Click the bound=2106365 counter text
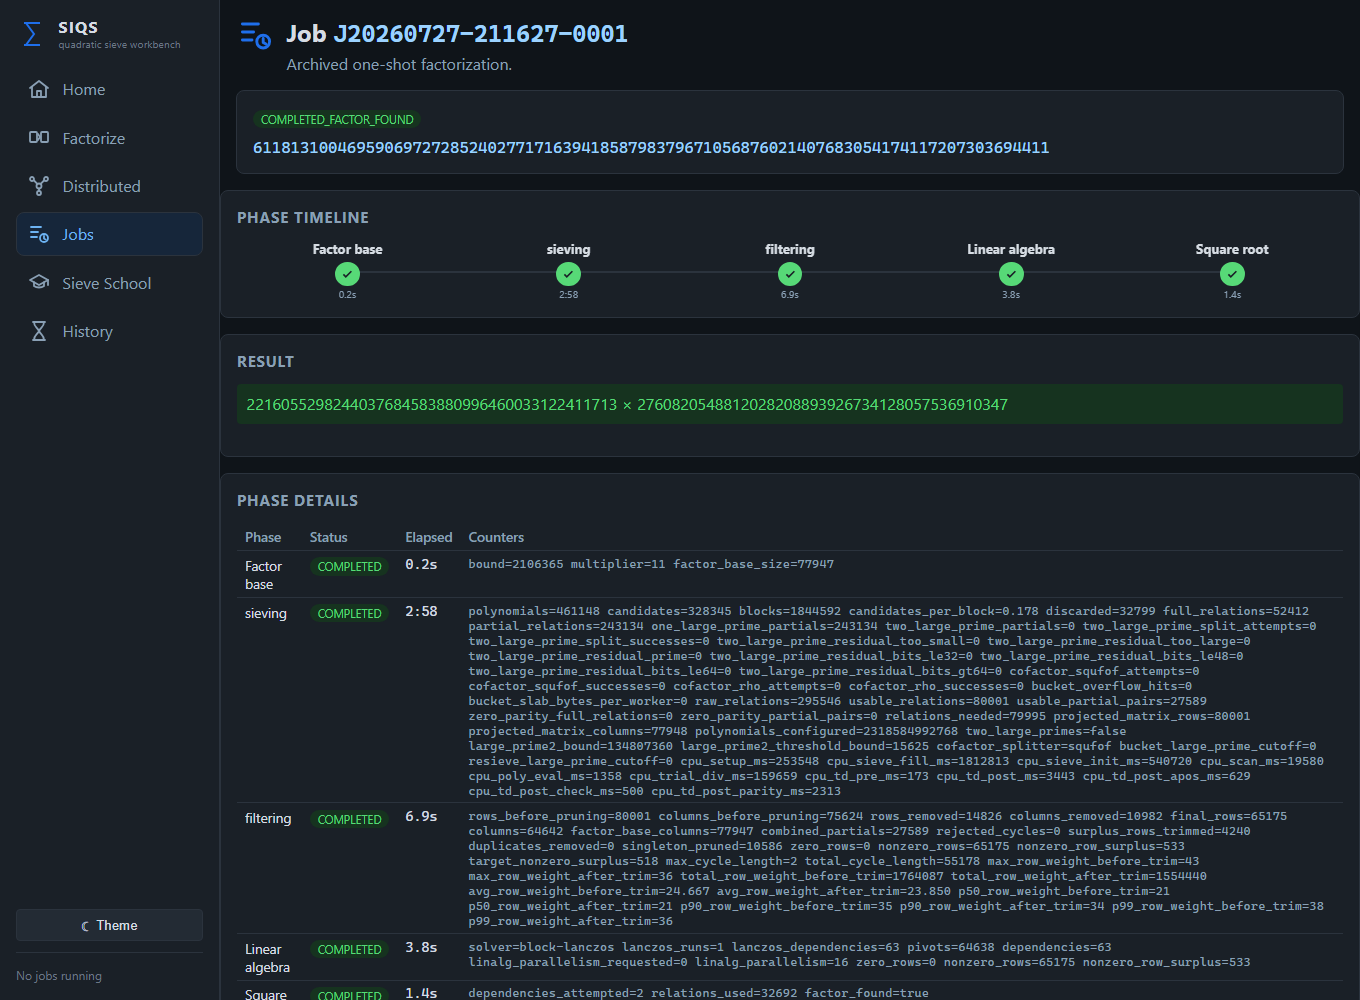 pyautogui.click(x=516, y=564)
